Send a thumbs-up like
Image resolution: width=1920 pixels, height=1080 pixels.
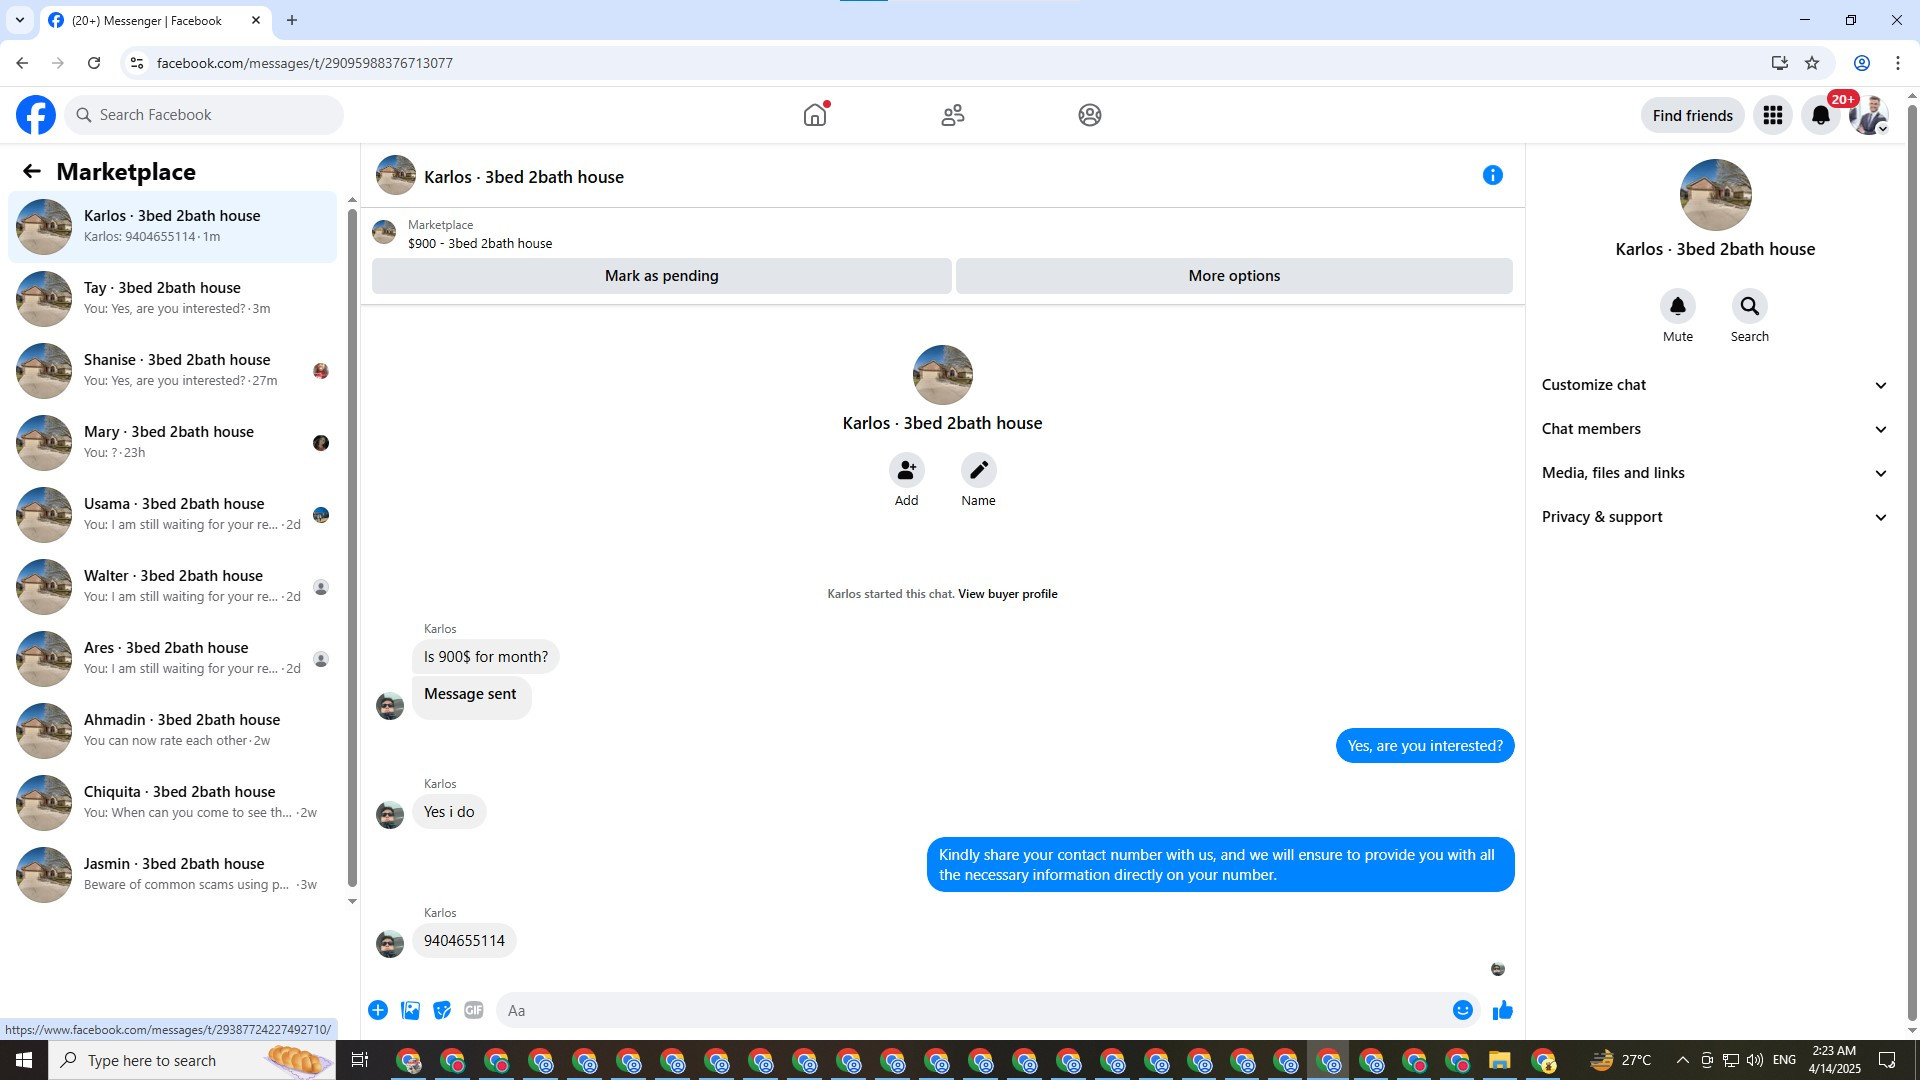(x=1502, y=1010)
